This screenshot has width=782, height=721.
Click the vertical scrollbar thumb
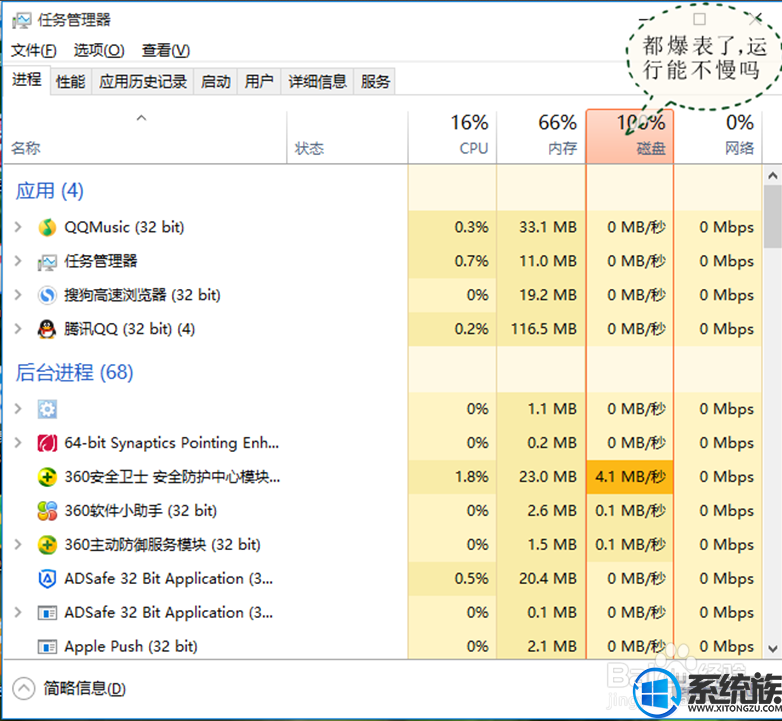[x=773, y=216]
